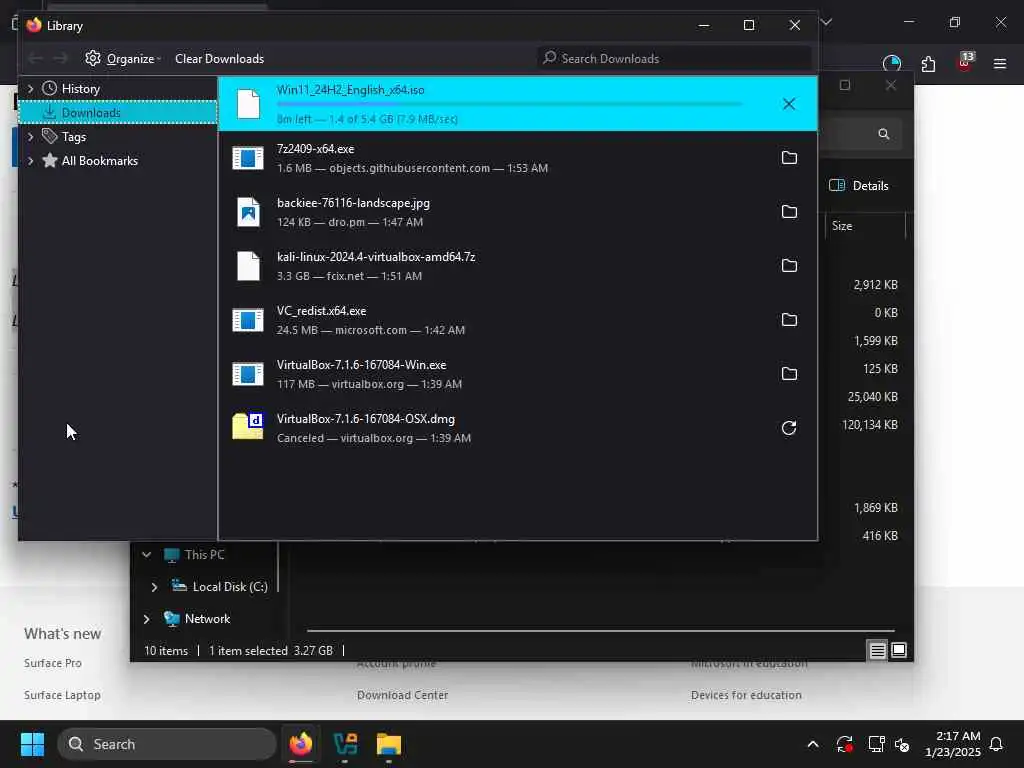This screenshot has height=768, width=1024.
Task: Select Network in File Explorer tree
Action: tap(207, 618)
